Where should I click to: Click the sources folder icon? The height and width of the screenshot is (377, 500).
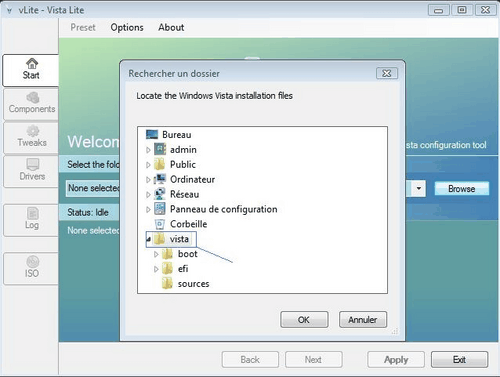pyautogui.click(x=167, y=284)
